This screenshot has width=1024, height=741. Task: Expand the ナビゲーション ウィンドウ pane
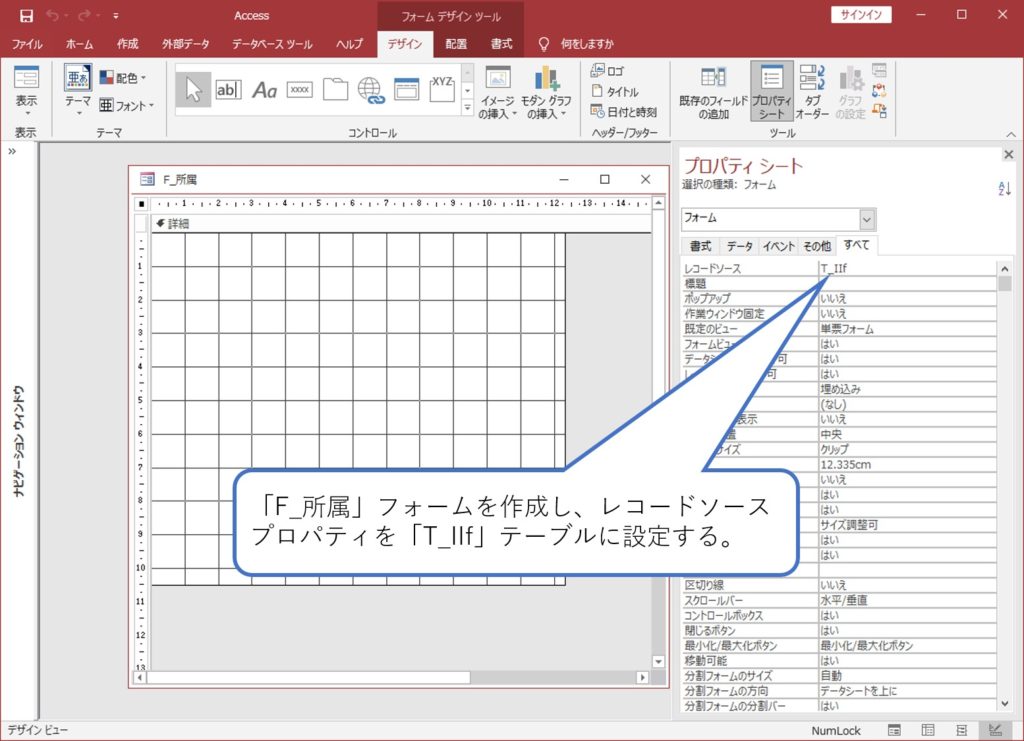(12, 153)
